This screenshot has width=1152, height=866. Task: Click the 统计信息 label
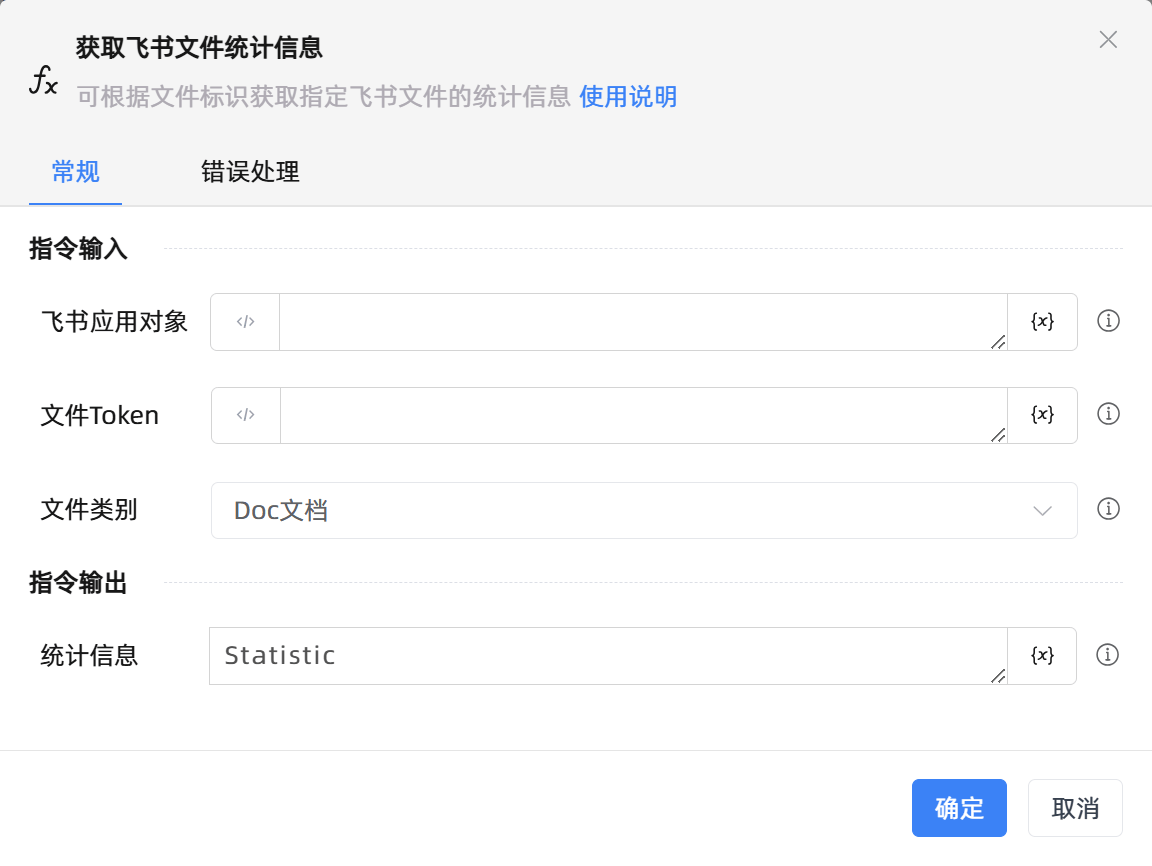(89, 655)
